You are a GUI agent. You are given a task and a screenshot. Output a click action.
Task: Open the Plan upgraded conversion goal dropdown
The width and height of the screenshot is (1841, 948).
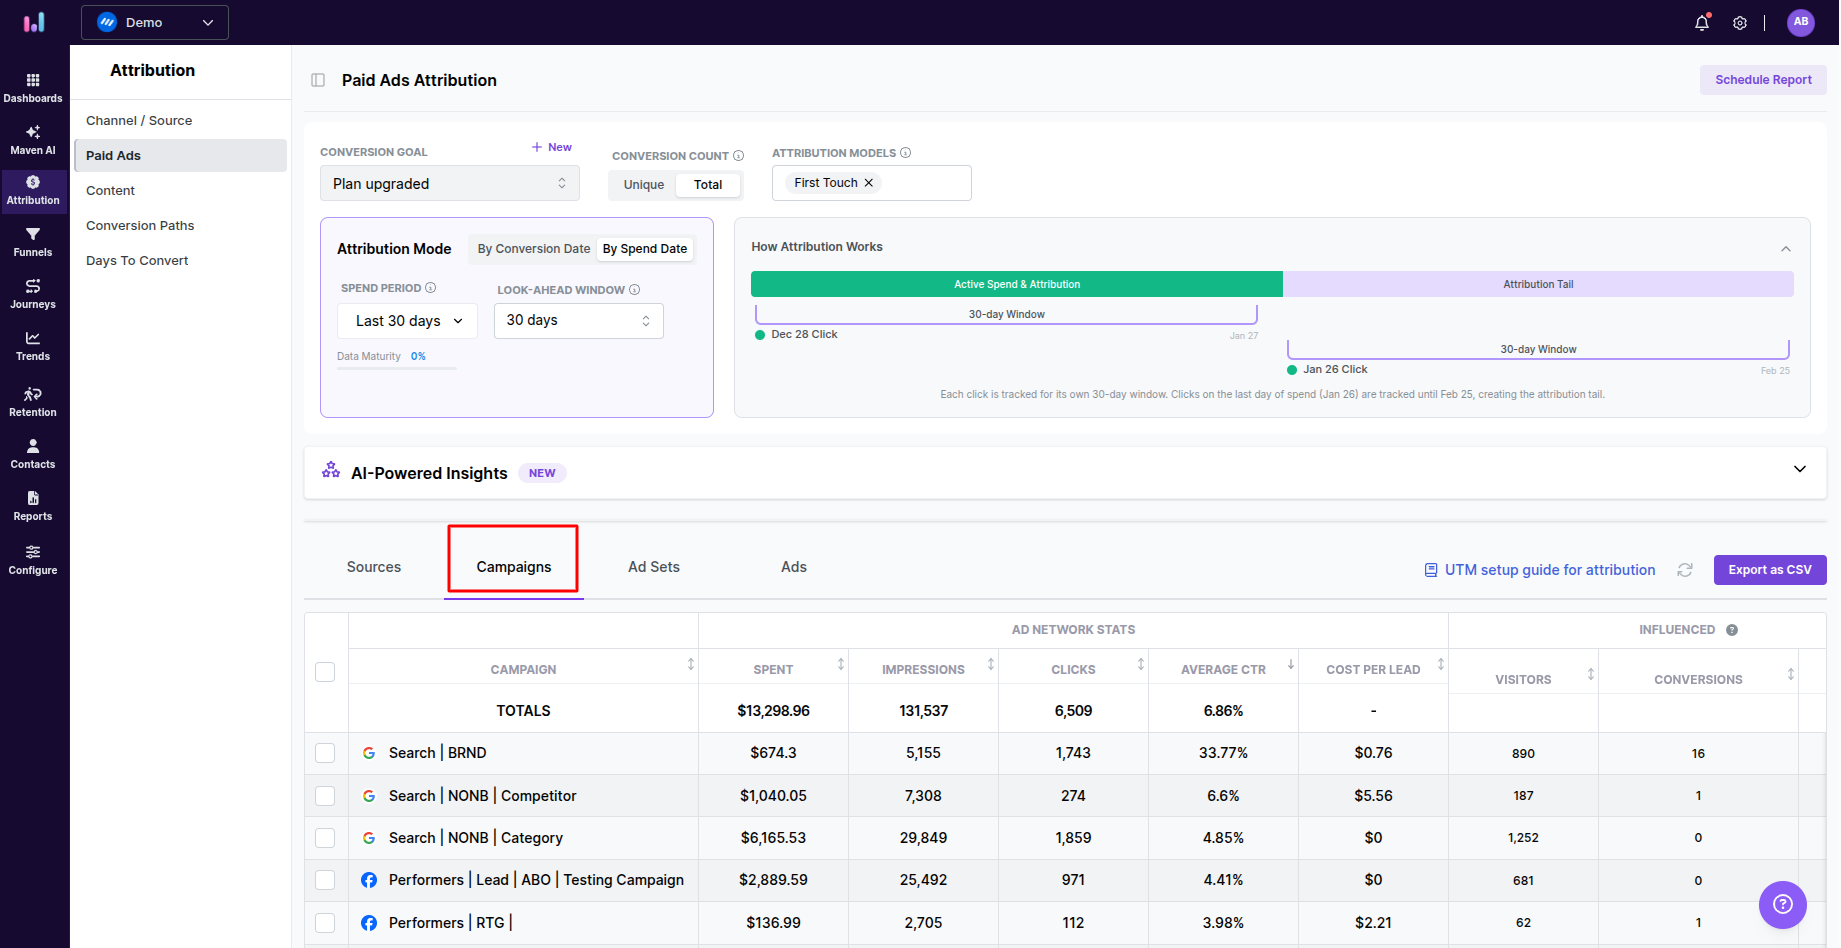[449, 184]
